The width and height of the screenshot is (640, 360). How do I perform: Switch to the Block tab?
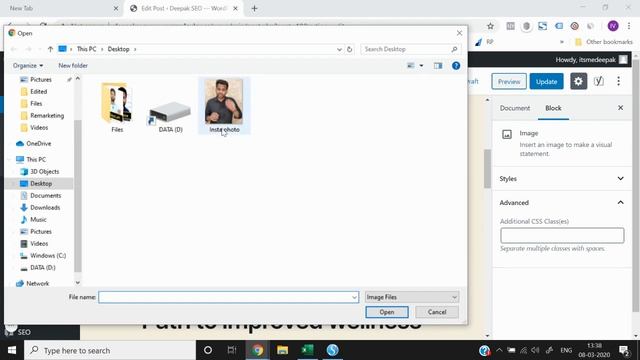point(553,108)
